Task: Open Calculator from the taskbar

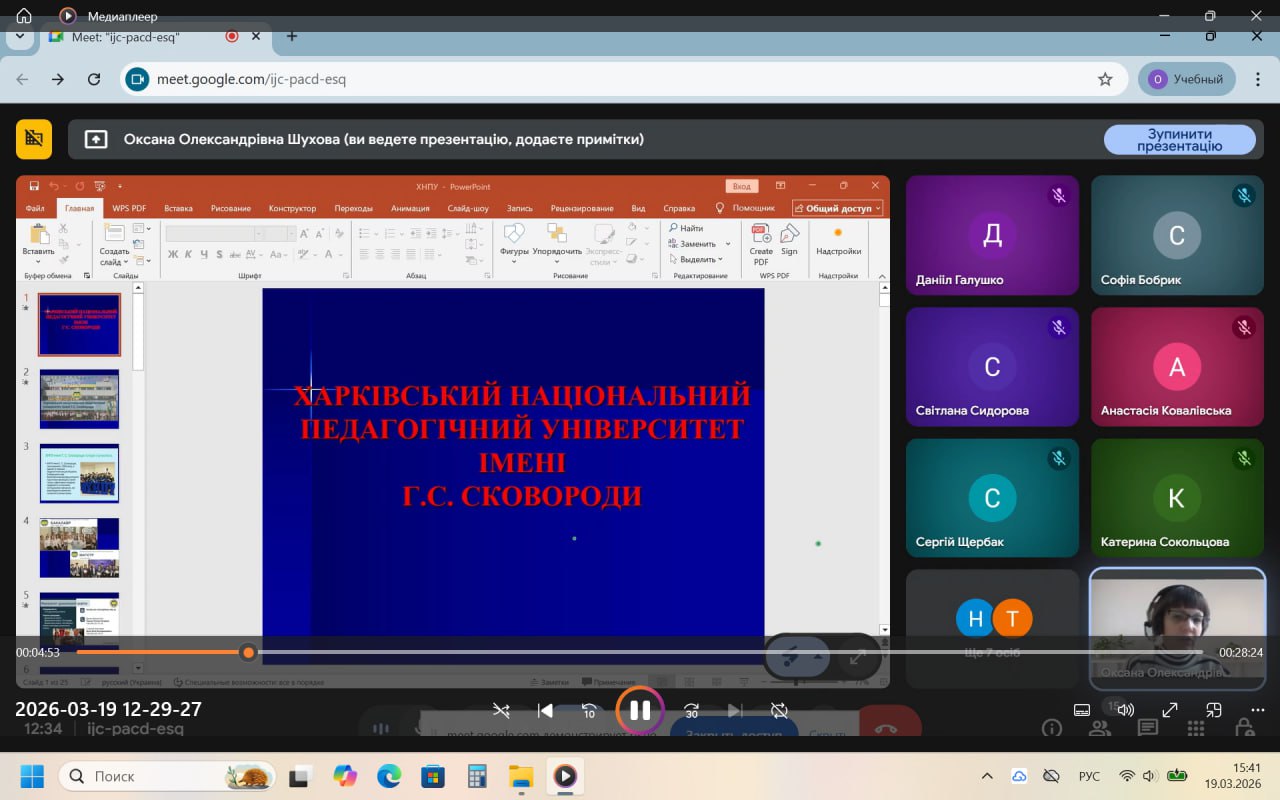Action: pyautogui.click(x=477, y=776)
